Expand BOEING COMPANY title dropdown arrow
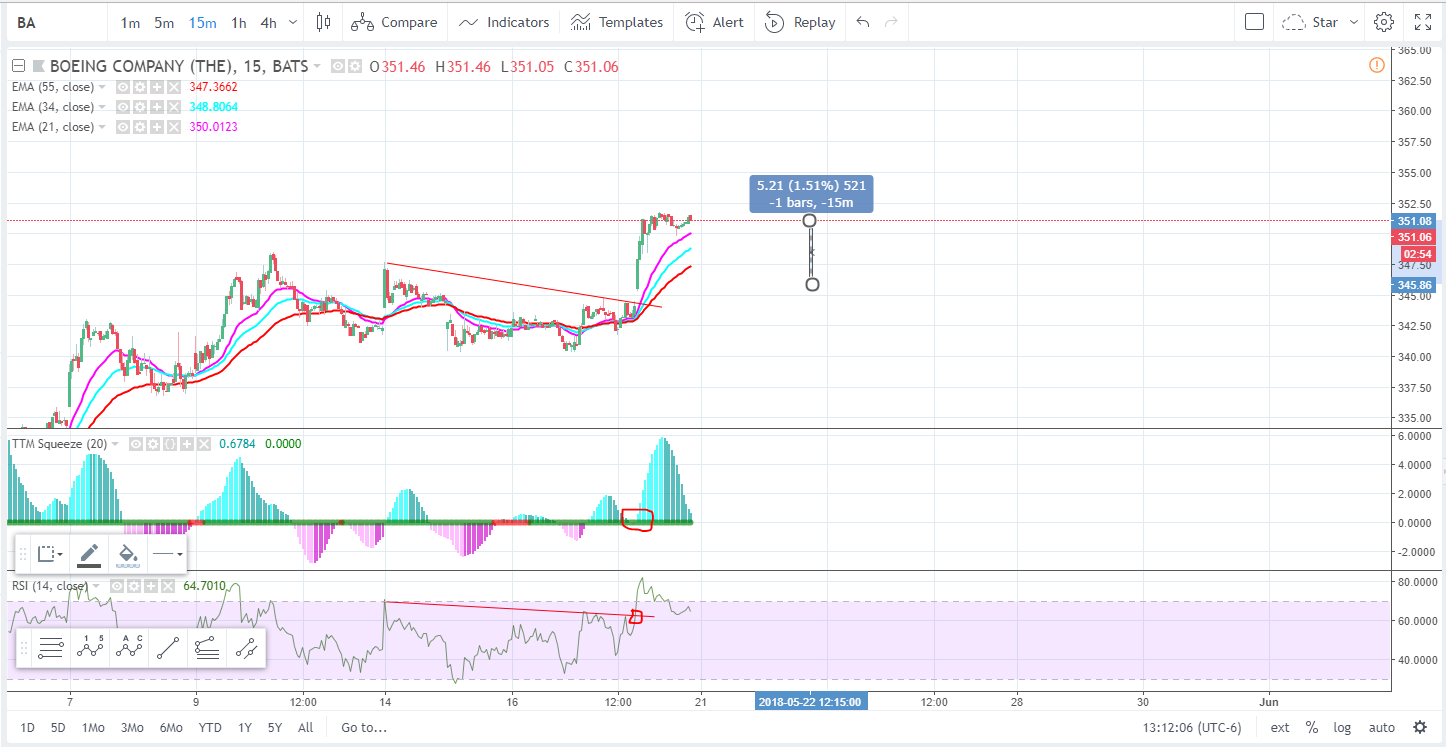 tap(317, 66)
